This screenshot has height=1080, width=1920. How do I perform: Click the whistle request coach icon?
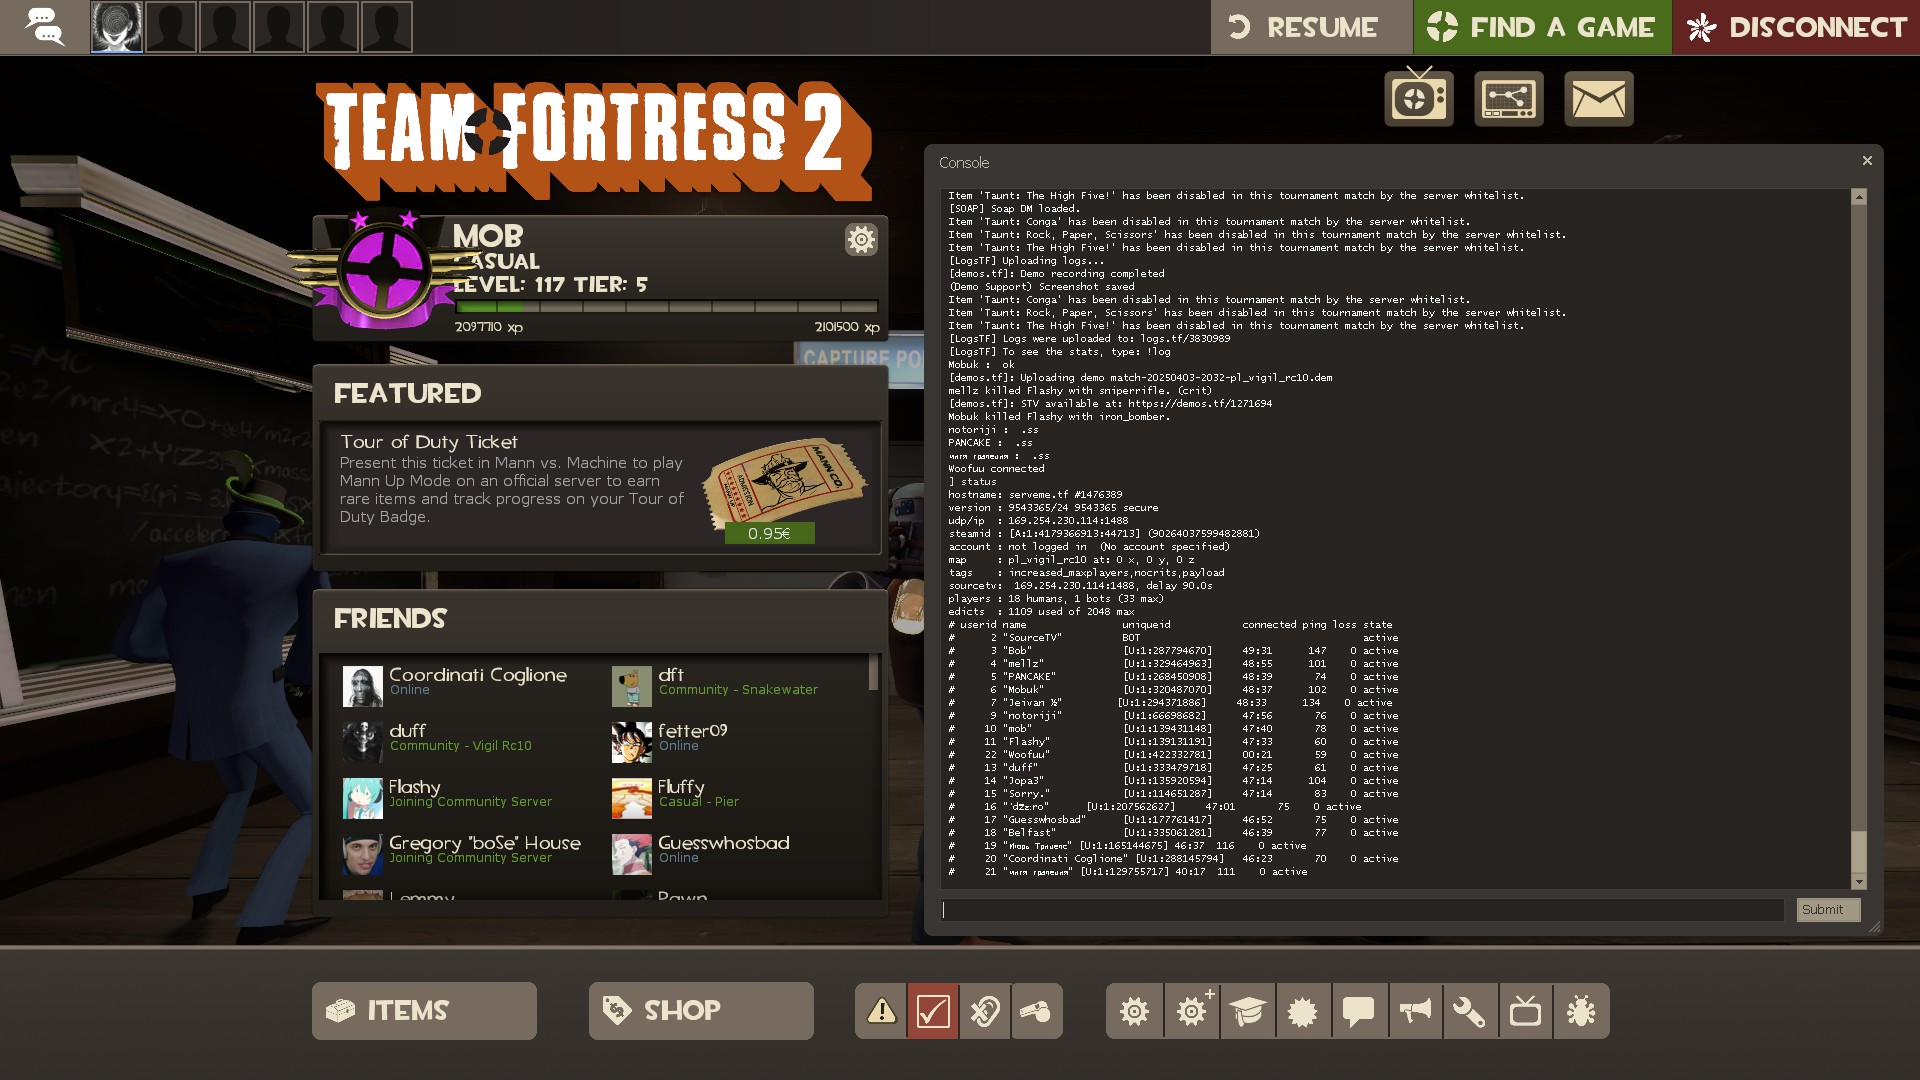[x=1036, y=1011]
